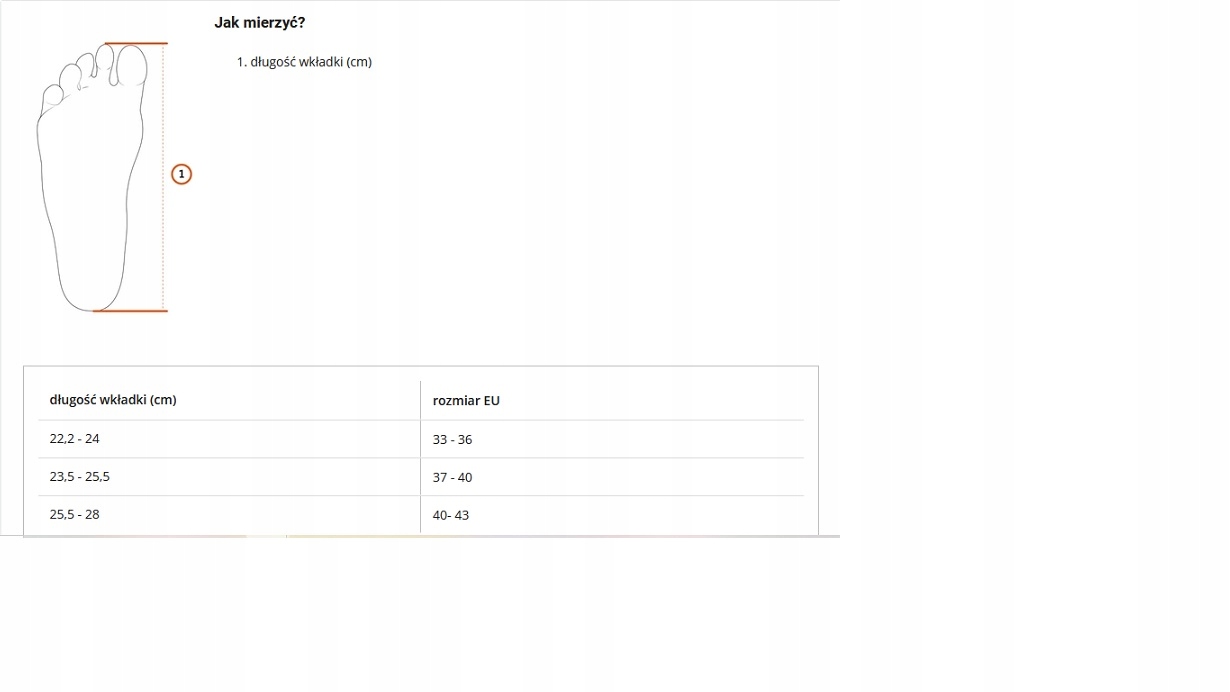Screen dimensions: 1230x692
Task: Click the big toe on the foot drawing
Action: click(x=131, y=65)
